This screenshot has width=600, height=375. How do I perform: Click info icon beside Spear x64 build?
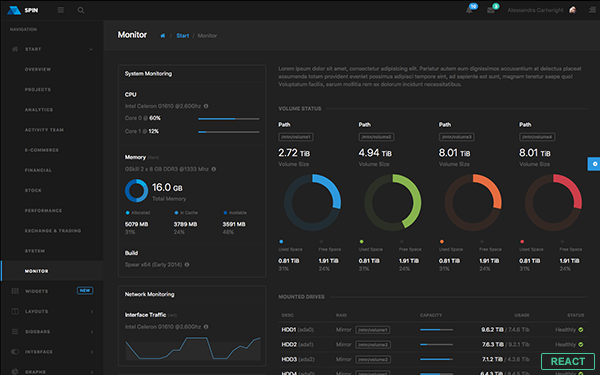(x=187, y=264)
